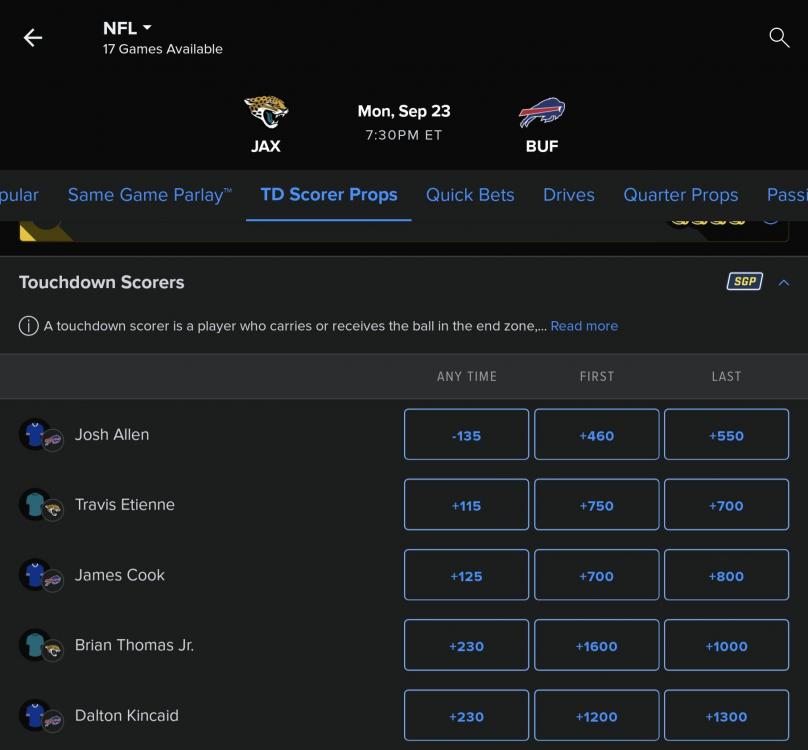Image resolution: width=808 pixels, height=750 pixels.
Task: Tap the info icon beside touchdown description
Action: pyautogui.click(x=28, y=326)
